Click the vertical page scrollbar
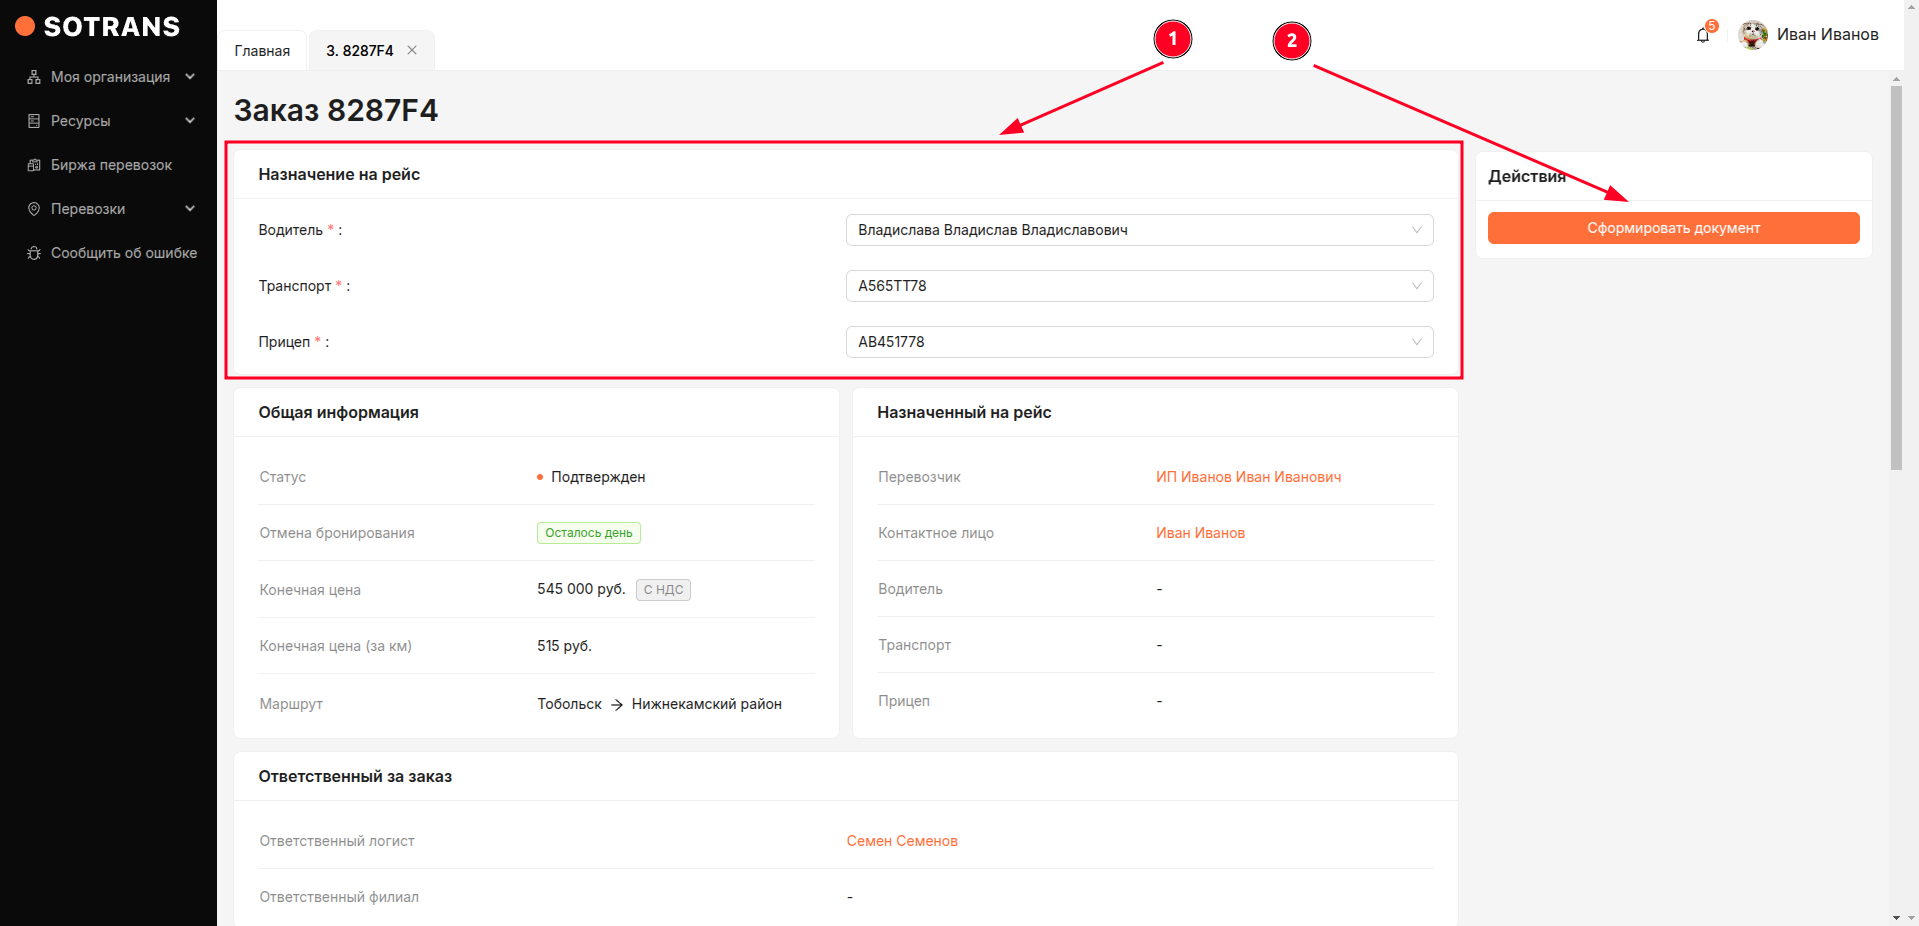This screenshot has height=926, width=1919. (1896, 278)
